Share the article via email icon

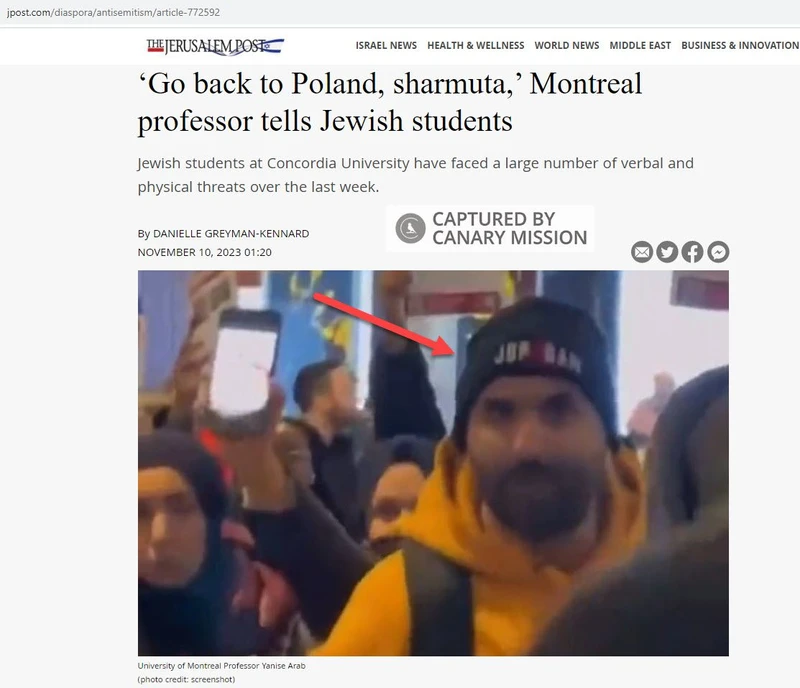tap(642, 252)
